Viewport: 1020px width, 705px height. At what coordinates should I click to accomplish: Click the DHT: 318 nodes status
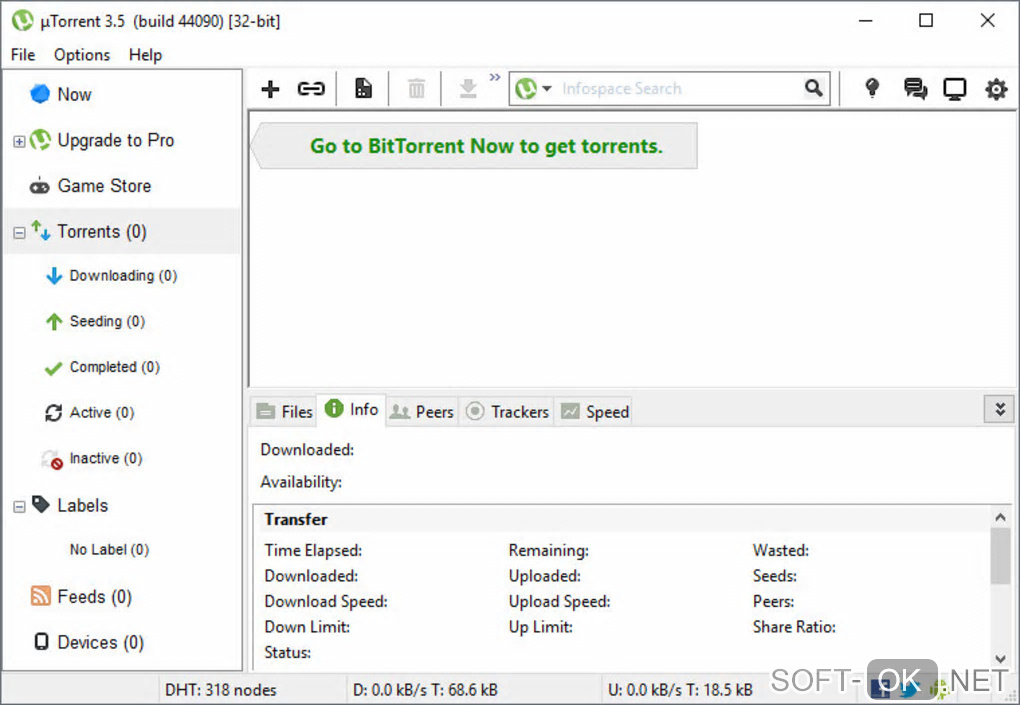(221, 689)
